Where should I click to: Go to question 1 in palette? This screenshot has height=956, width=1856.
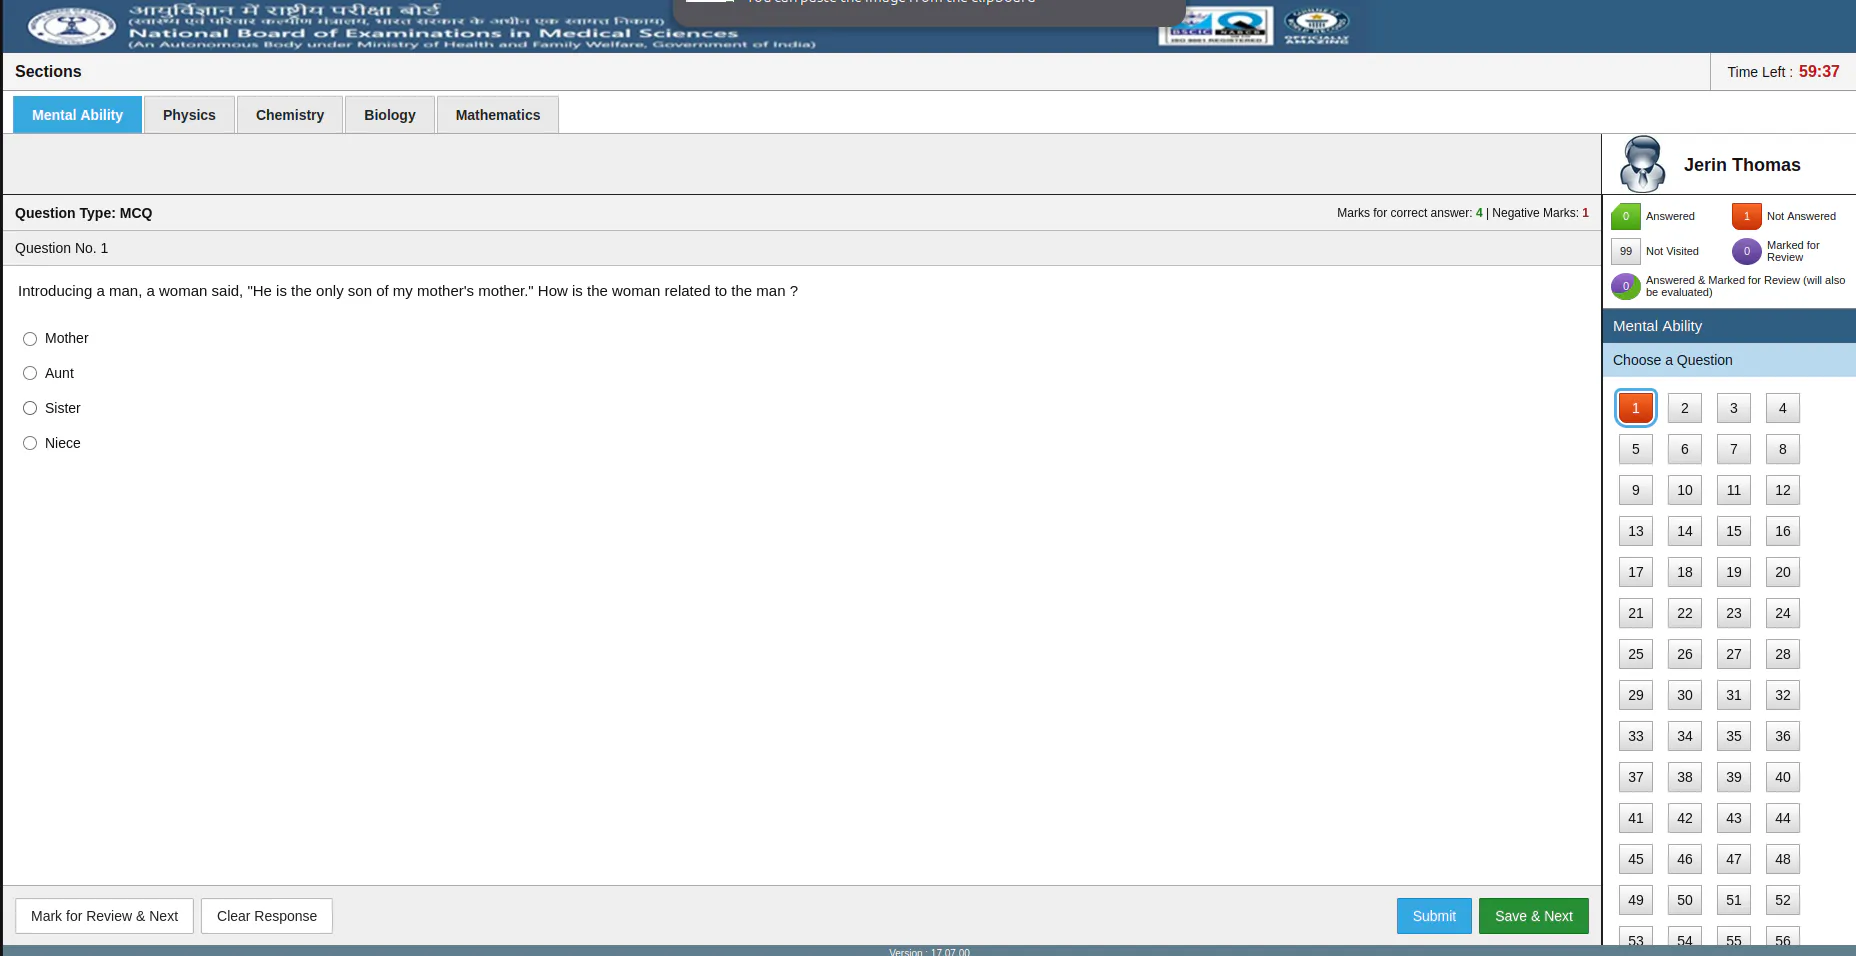[1636, 408]
